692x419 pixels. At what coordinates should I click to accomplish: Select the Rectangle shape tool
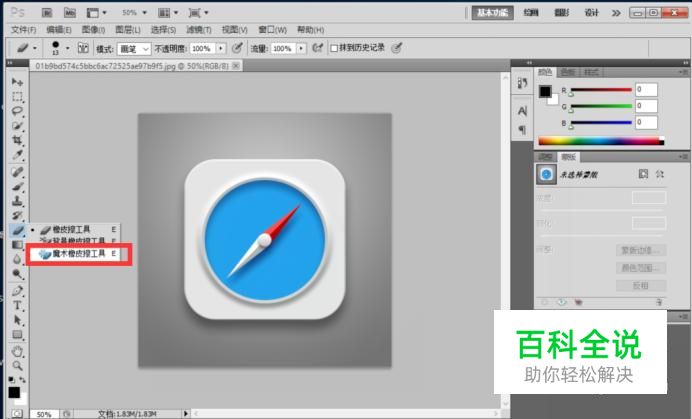coord(17,334)
